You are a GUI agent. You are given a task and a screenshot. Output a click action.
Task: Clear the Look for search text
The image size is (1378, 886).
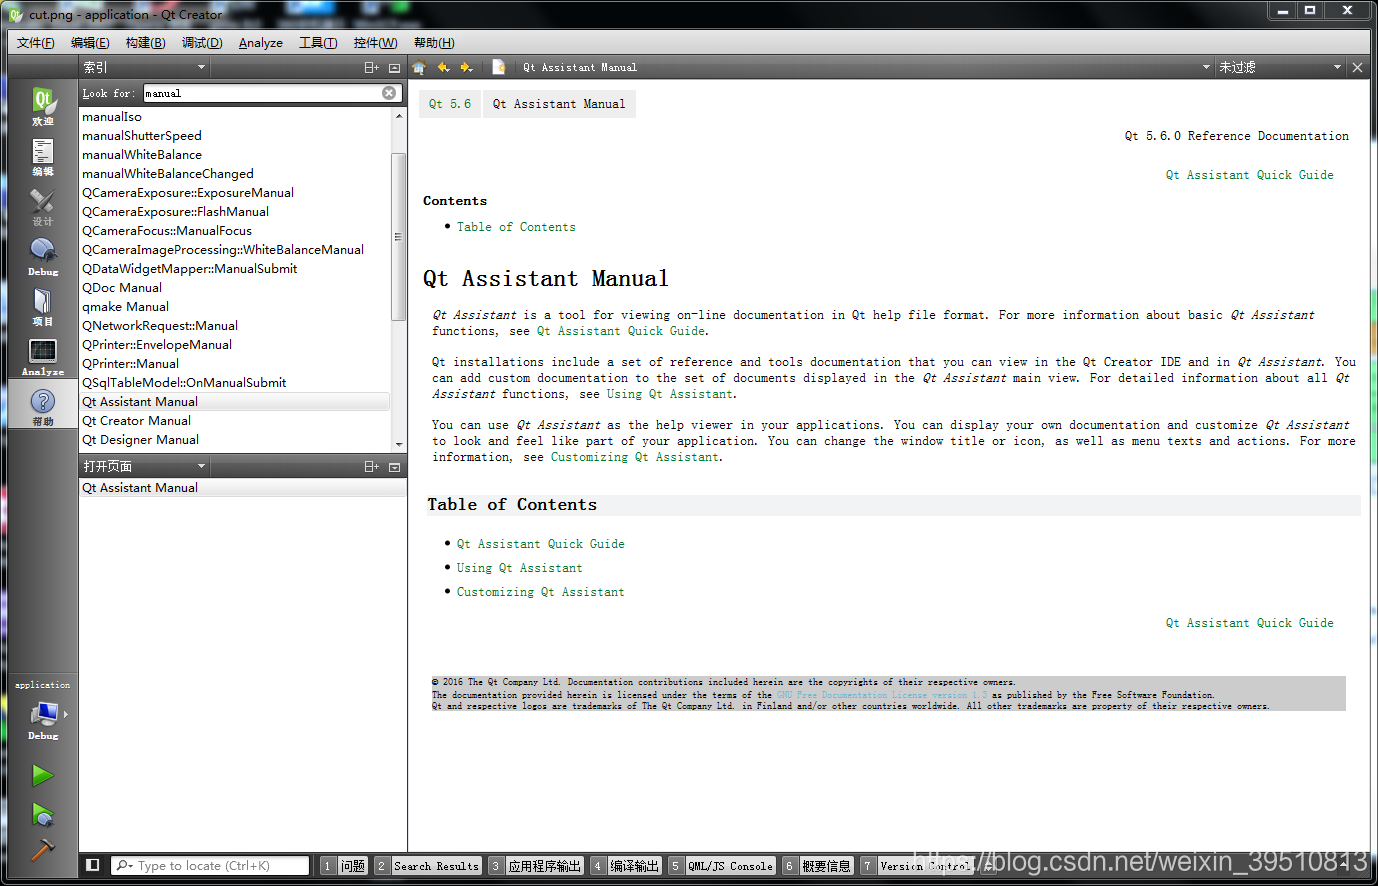pyautogui.click(x=389, y=93)
